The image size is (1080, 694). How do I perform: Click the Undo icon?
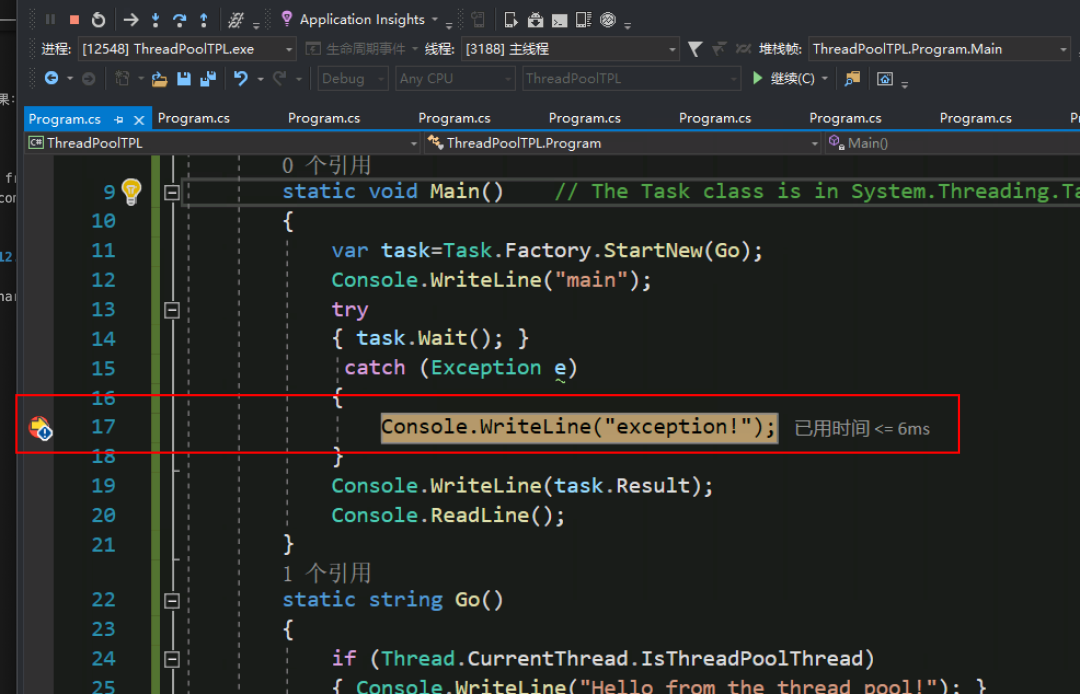[240, 78]
